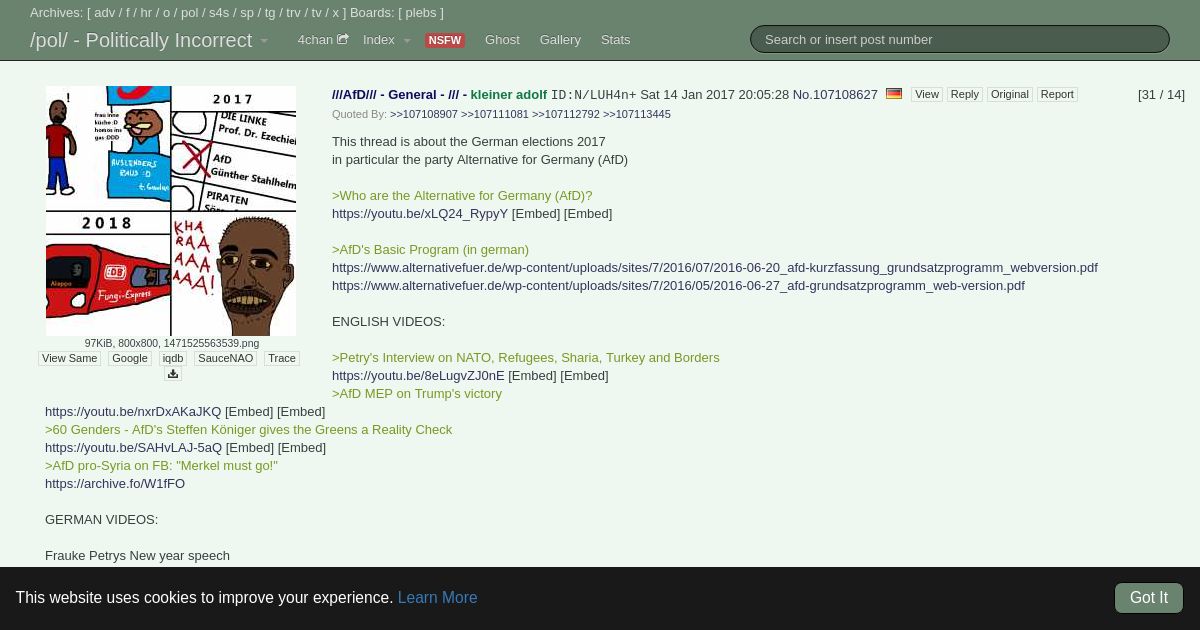
Task: Reply to post 107108627
Action: click(x=964, y=94)
